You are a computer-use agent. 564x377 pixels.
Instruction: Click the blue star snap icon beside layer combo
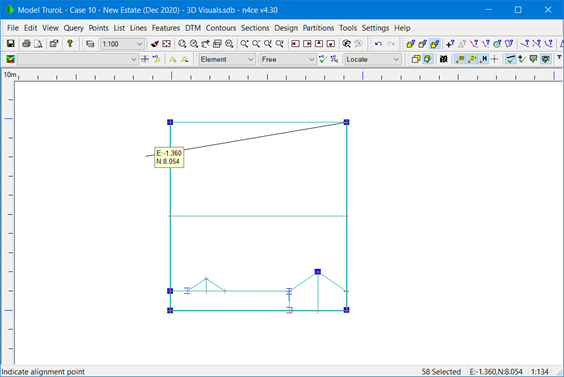[145, 59]
